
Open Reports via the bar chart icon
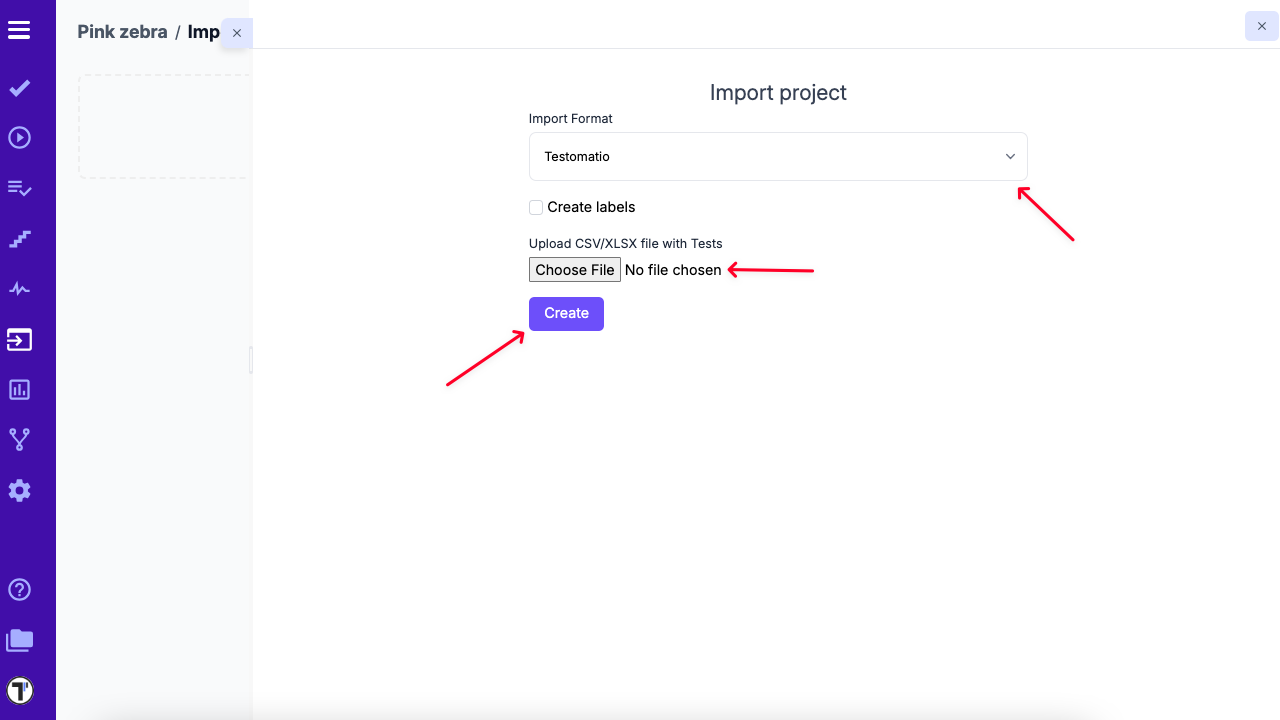coord(19,389)
